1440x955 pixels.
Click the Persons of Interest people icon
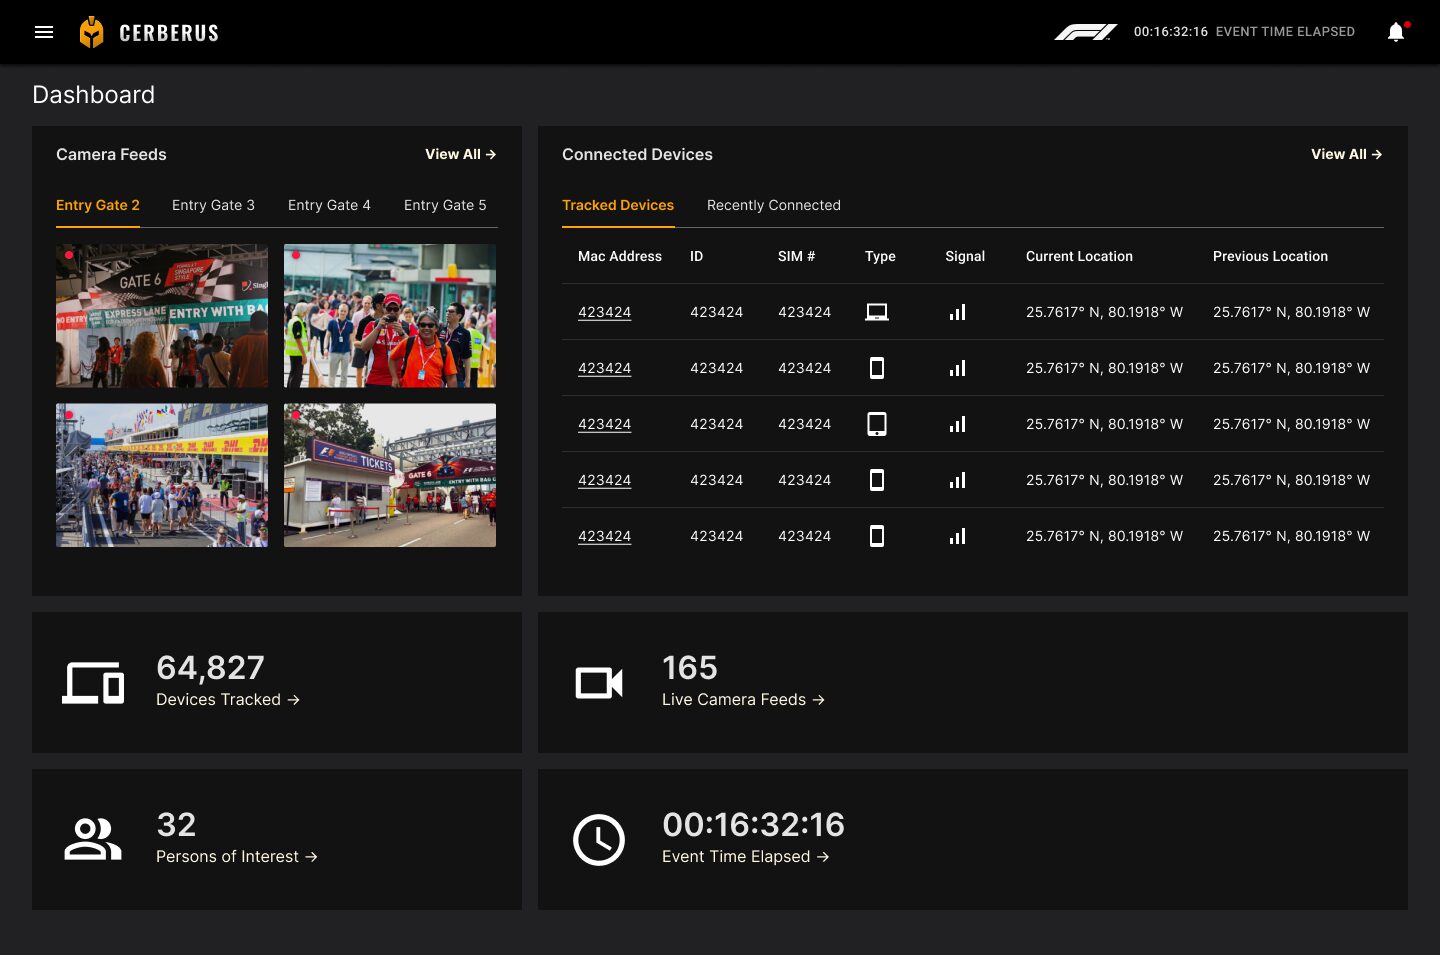point(93,839)
